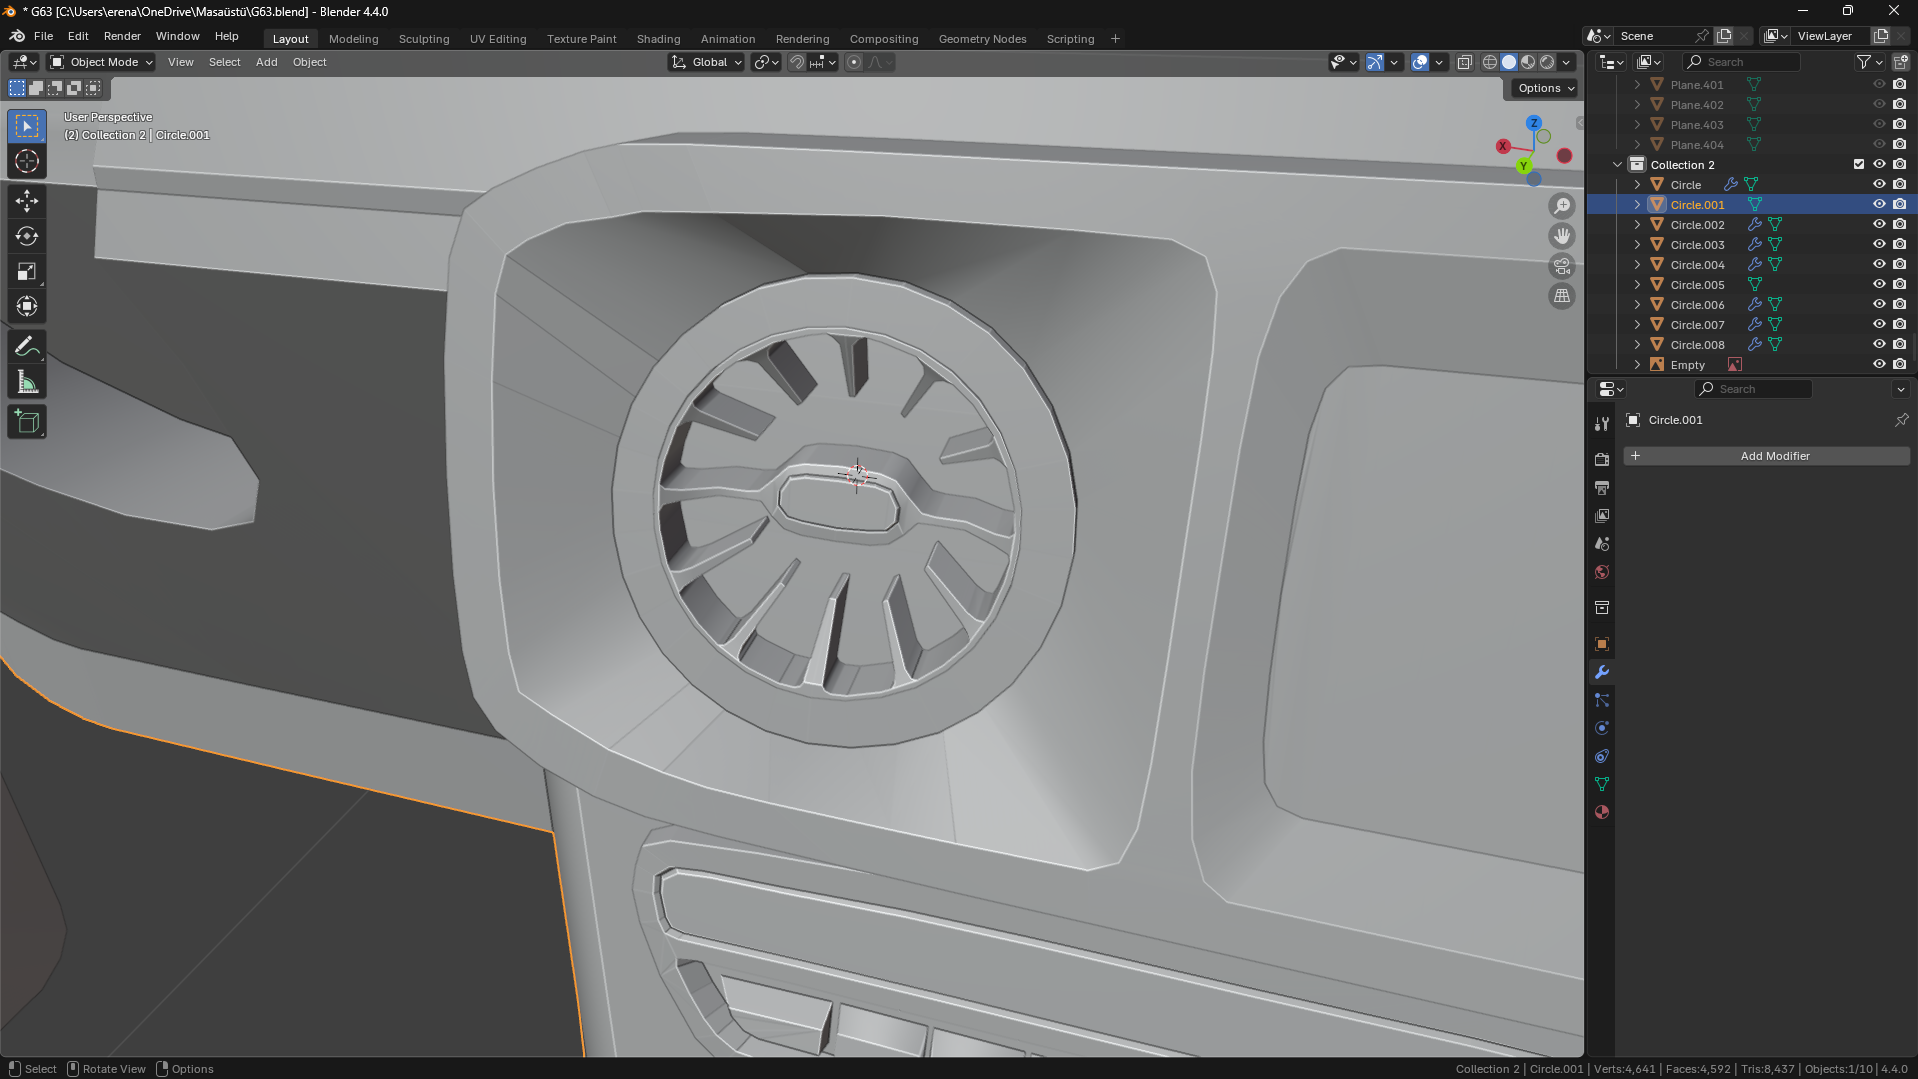The height and width of the screenshot is (1079, 1918).
Task: Open the Particles properties tab
Action: pyautogui.click(x=1602, y=700)
